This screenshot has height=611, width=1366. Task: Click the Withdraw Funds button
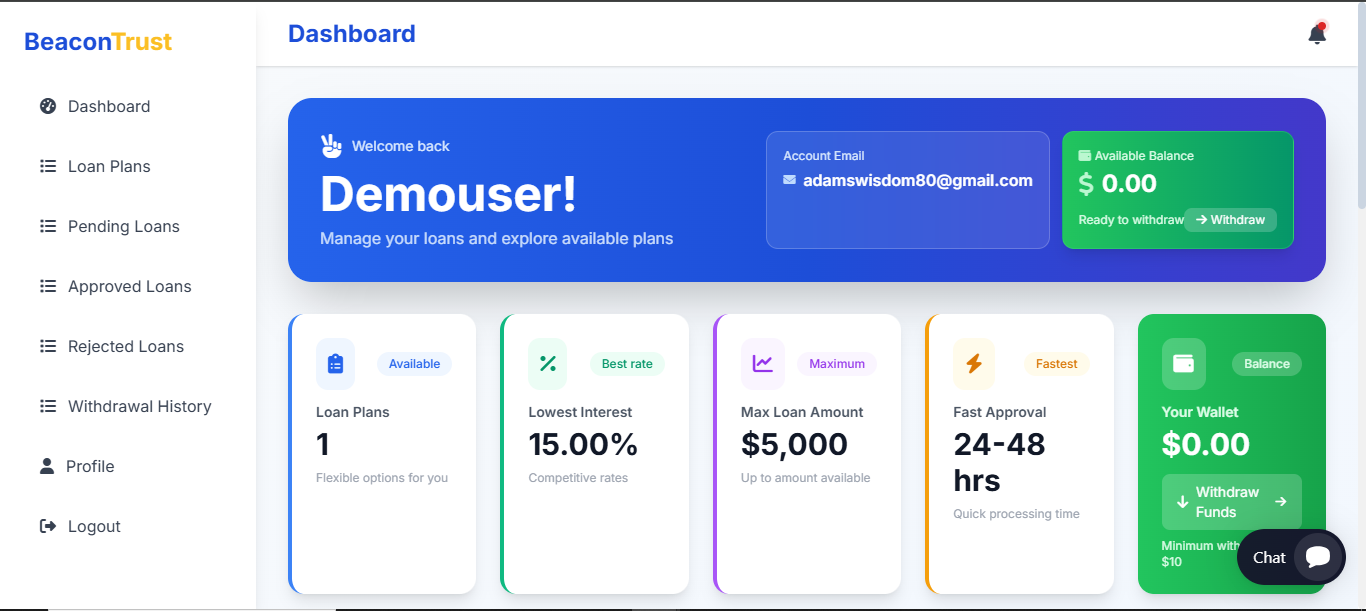pos(1232,502)
